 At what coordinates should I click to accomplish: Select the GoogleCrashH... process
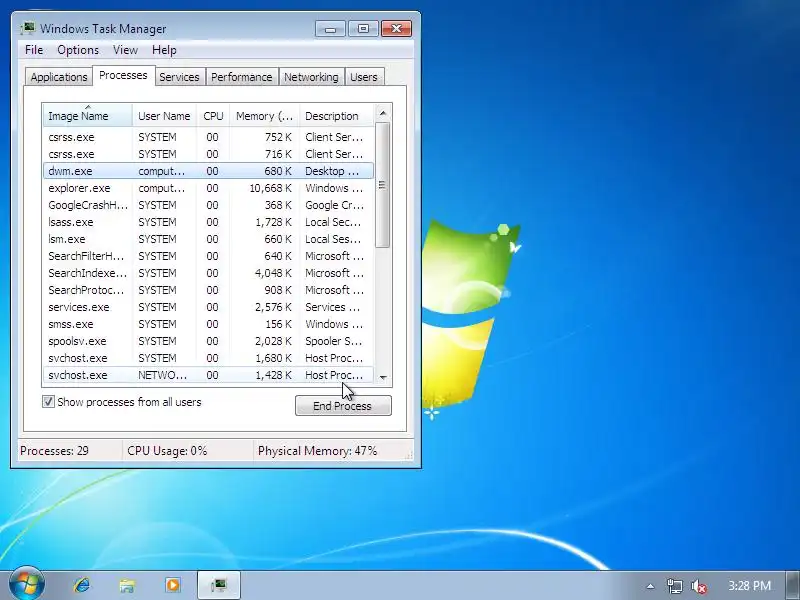(208, 205)
